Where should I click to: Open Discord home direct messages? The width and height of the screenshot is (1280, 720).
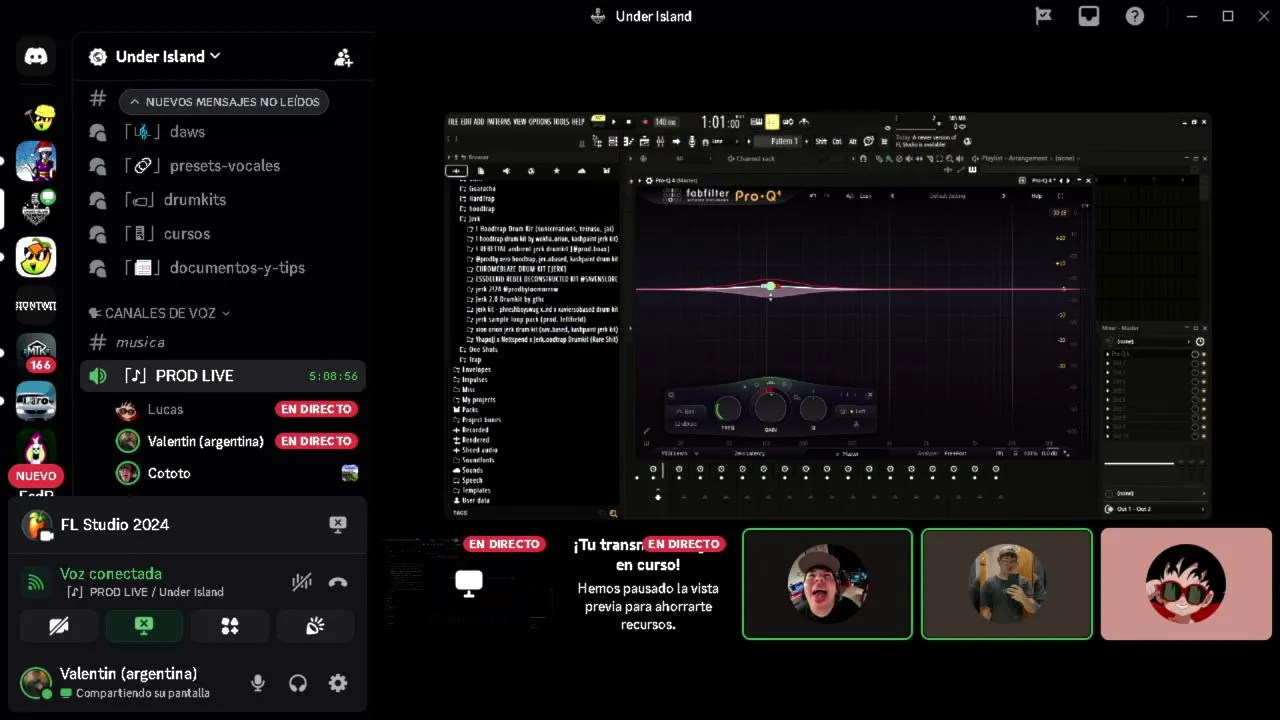pyautogui.click(x=36, y=57)
